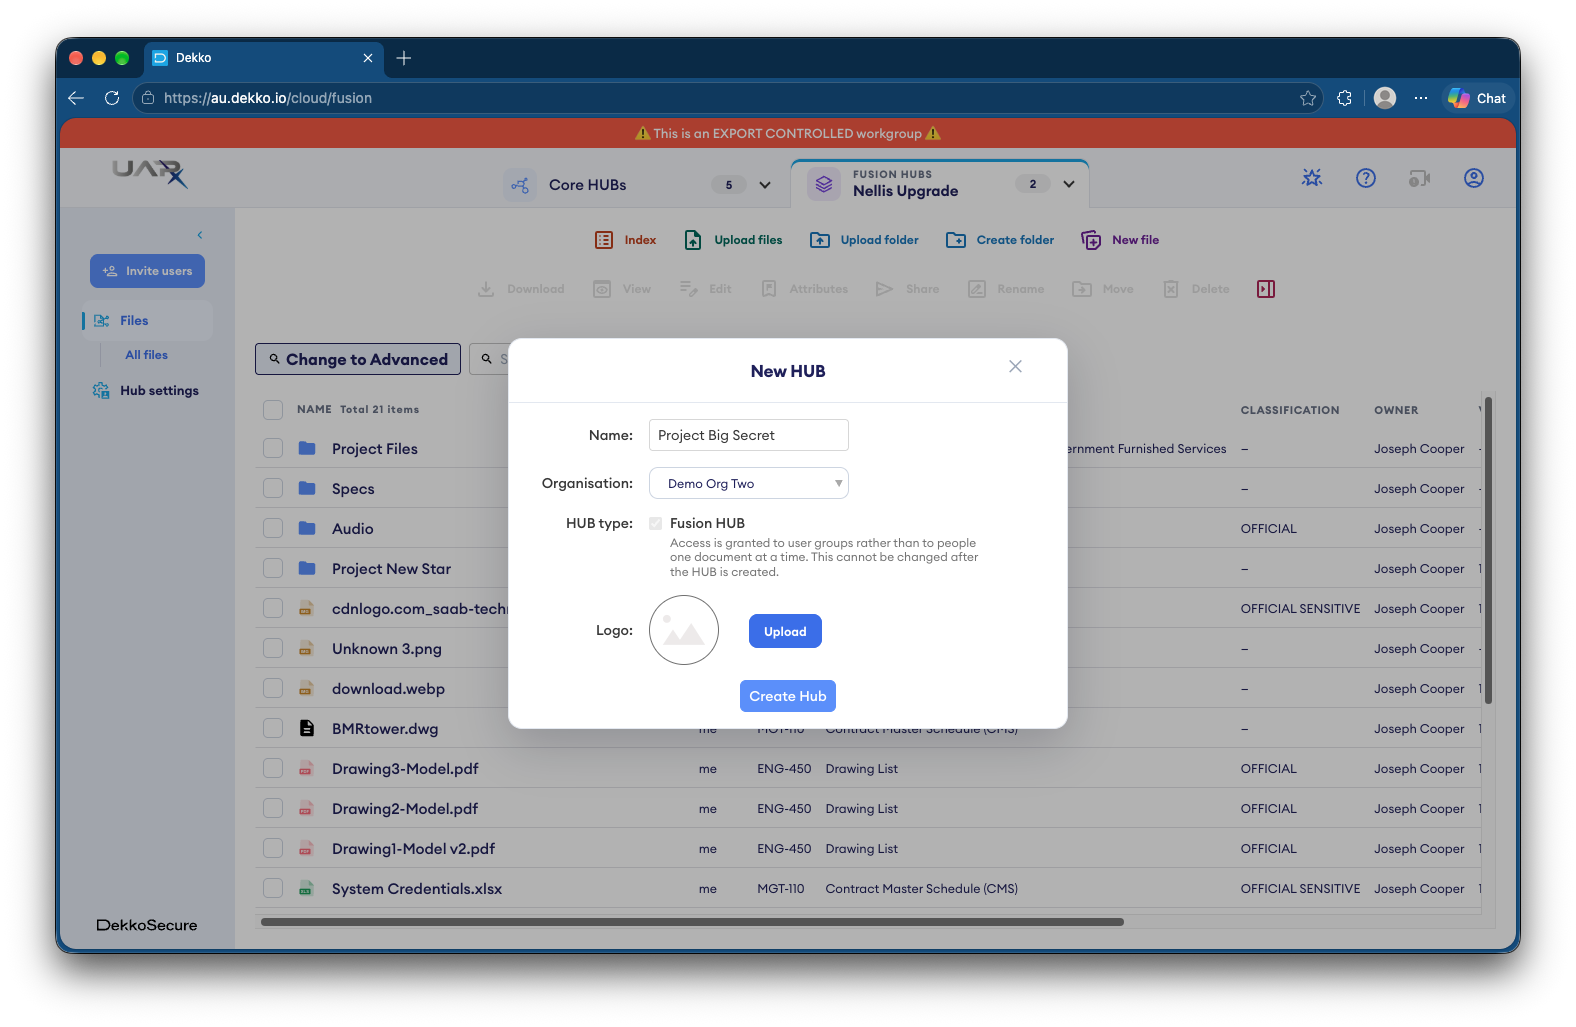1576x1027 pixels.
Task: Tick the Specs folder checkbox
Action: (x=273, y=488)
